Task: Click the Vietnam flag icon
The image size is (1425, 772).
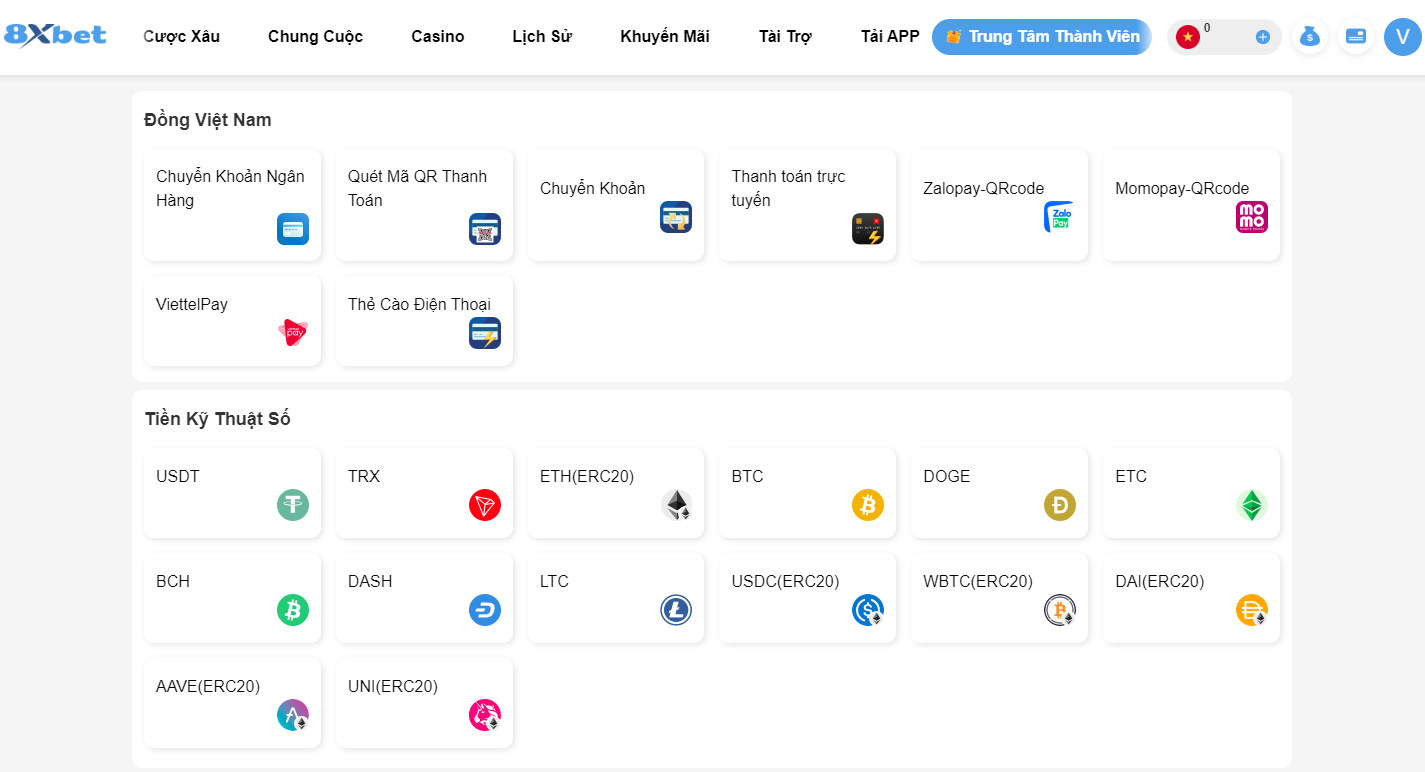Action: (1188, 37)
